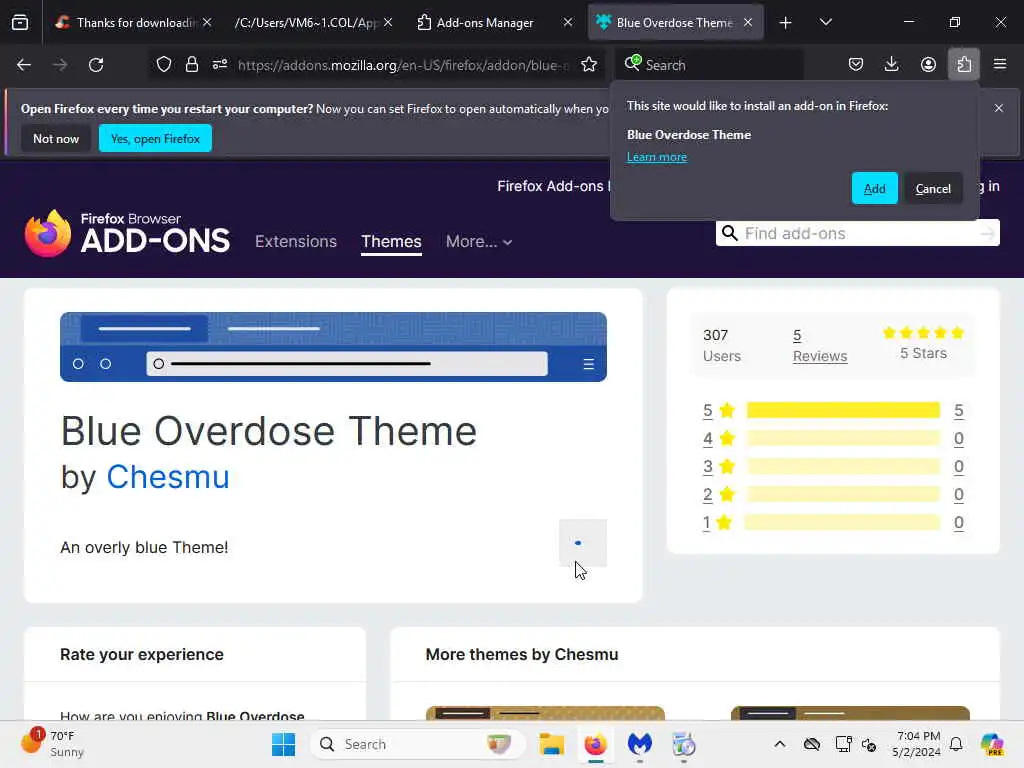This screenshot has height=768, width=1024.
Task: Expand the More... dropdown menu
Action: (x=479, y=242)
